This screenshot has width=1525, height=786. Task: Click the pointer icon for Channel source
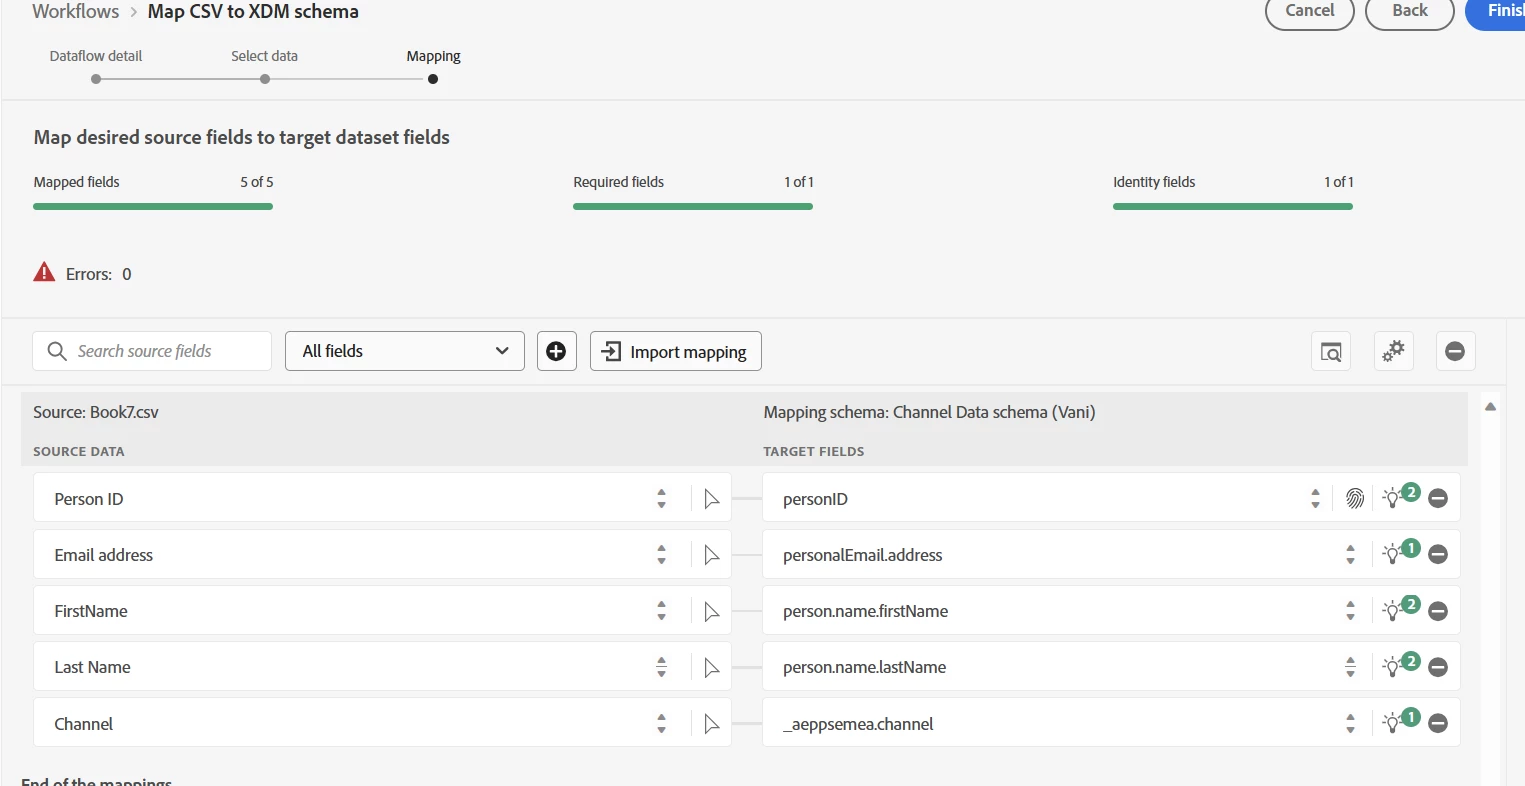pos(711,724)
